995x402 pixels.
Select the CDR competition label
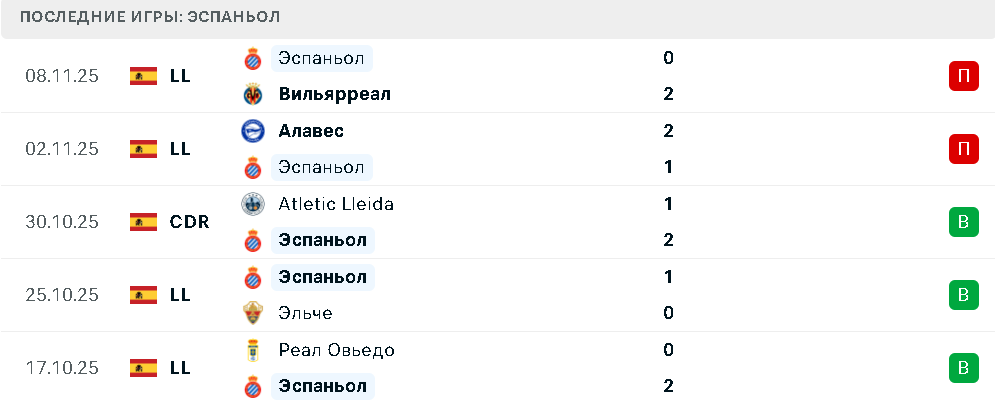(x=189, y=222)
